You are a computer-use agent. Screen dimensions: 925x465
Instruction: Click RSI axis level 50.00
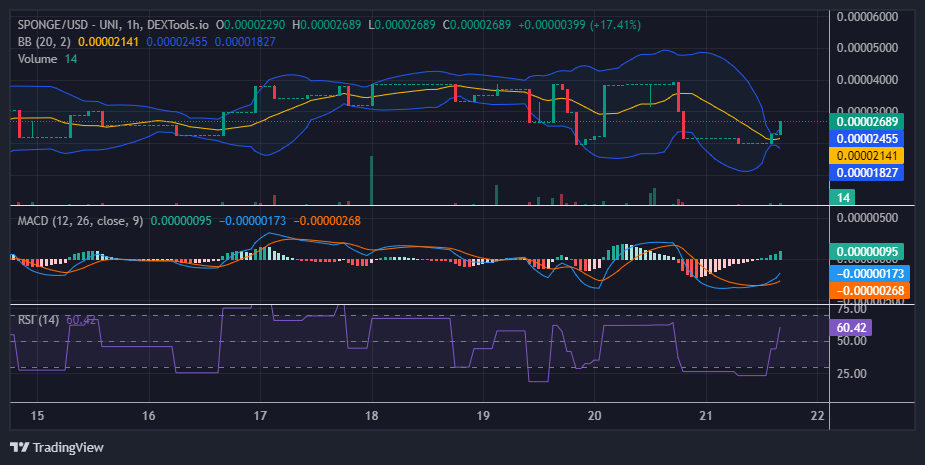(x=851, y=341)
